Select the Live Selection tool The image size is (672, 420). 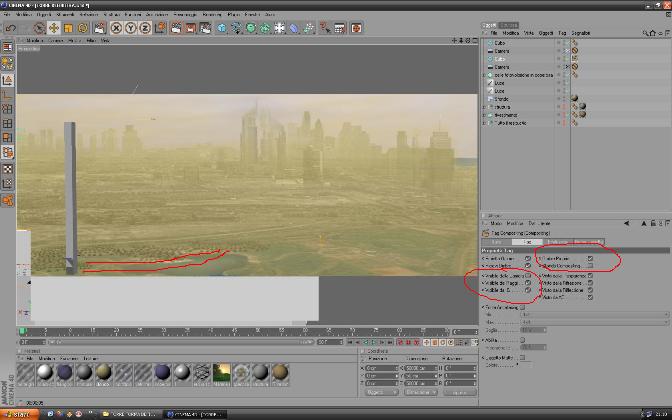39,28
